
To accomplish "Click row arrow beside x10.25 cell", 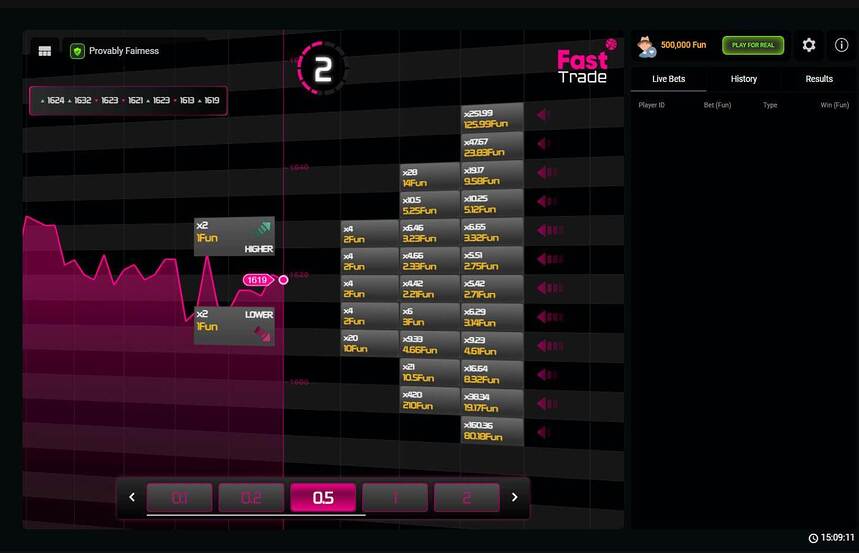I will [x=547, y=201].
